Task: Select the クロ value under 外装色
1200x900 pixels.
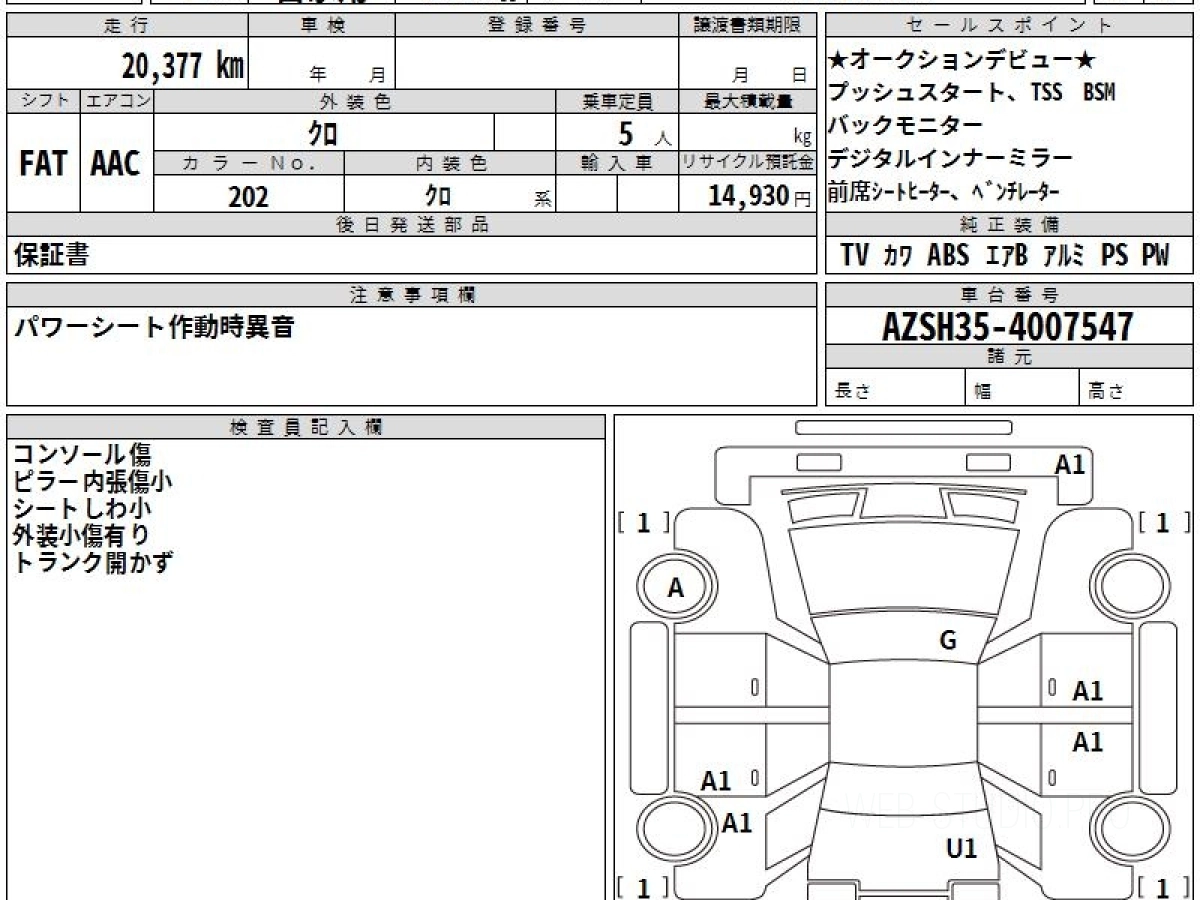Action: (x=322, y=132)
